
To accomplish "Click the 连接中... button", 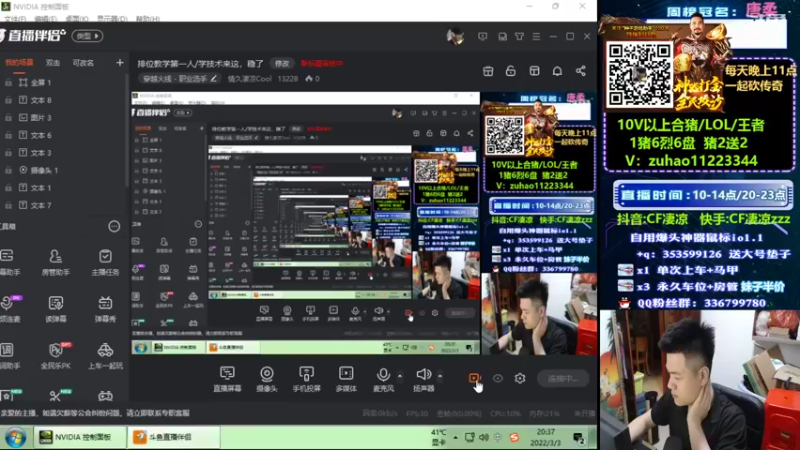I will (563, 379).
